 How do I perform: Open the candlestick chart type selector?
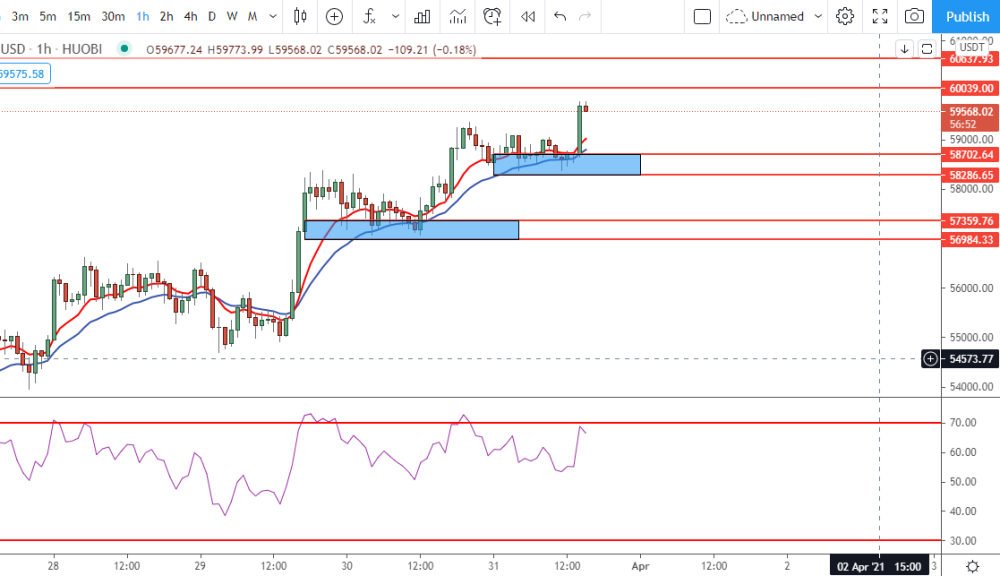click(300, 17)
